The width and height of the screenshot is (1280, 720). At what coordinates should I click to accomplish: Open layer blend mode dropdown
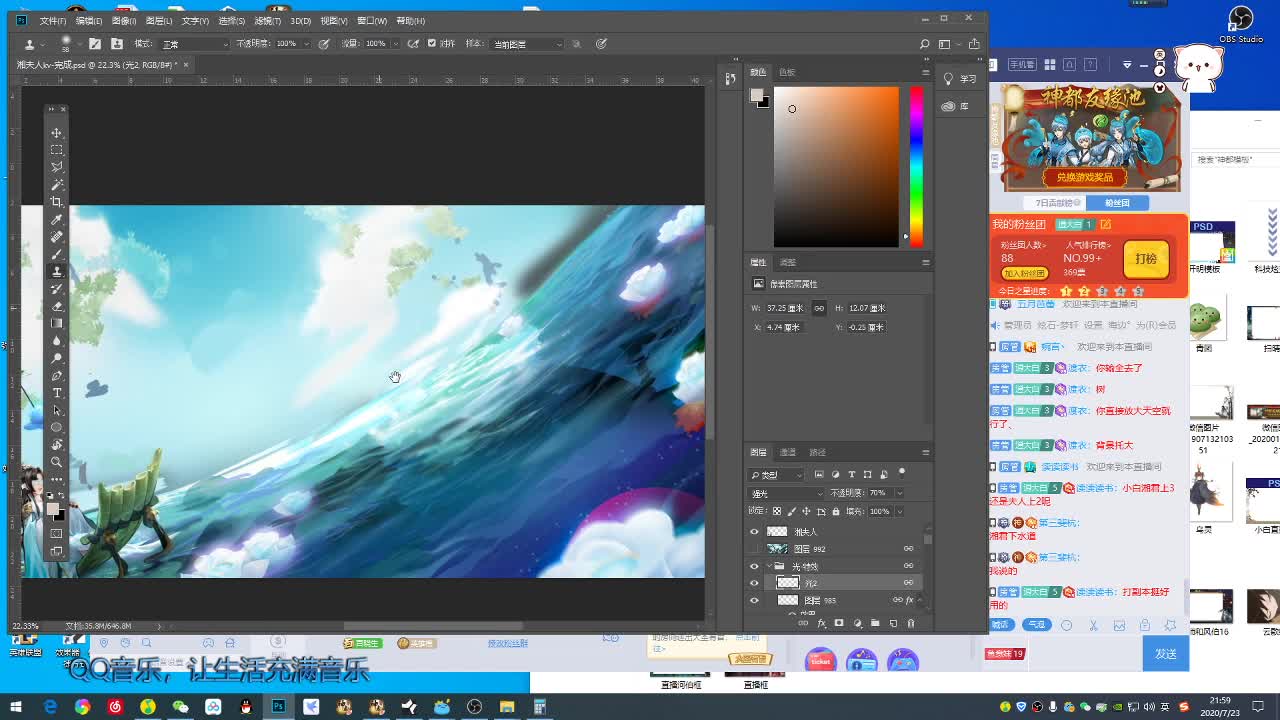(x=786, y=493)
